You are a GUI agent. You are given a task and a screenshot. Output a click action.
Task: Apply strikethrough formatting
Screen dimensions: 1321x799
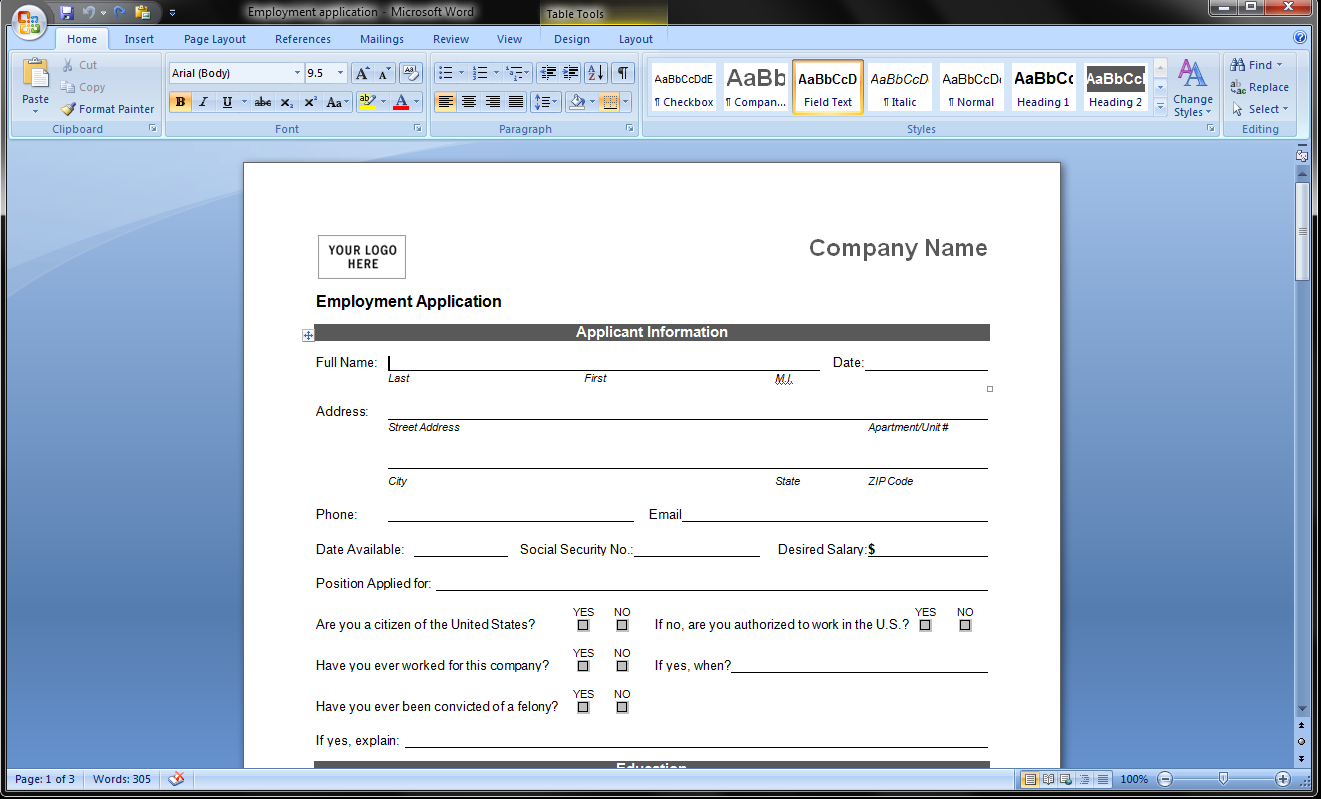[x=263, y=102]
